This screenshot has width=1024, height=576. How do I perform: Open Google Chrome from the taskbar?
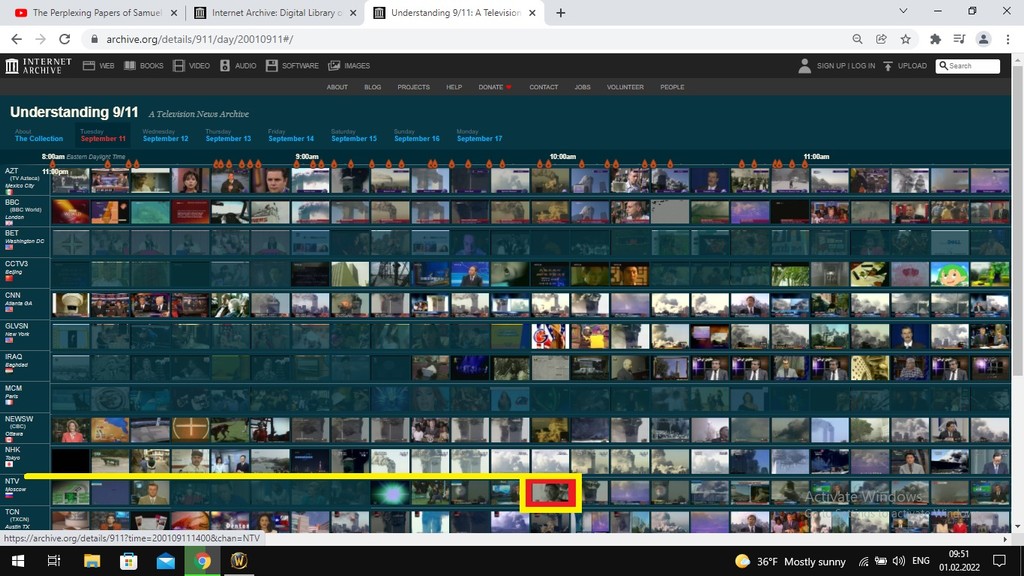[x=203, y=561]
